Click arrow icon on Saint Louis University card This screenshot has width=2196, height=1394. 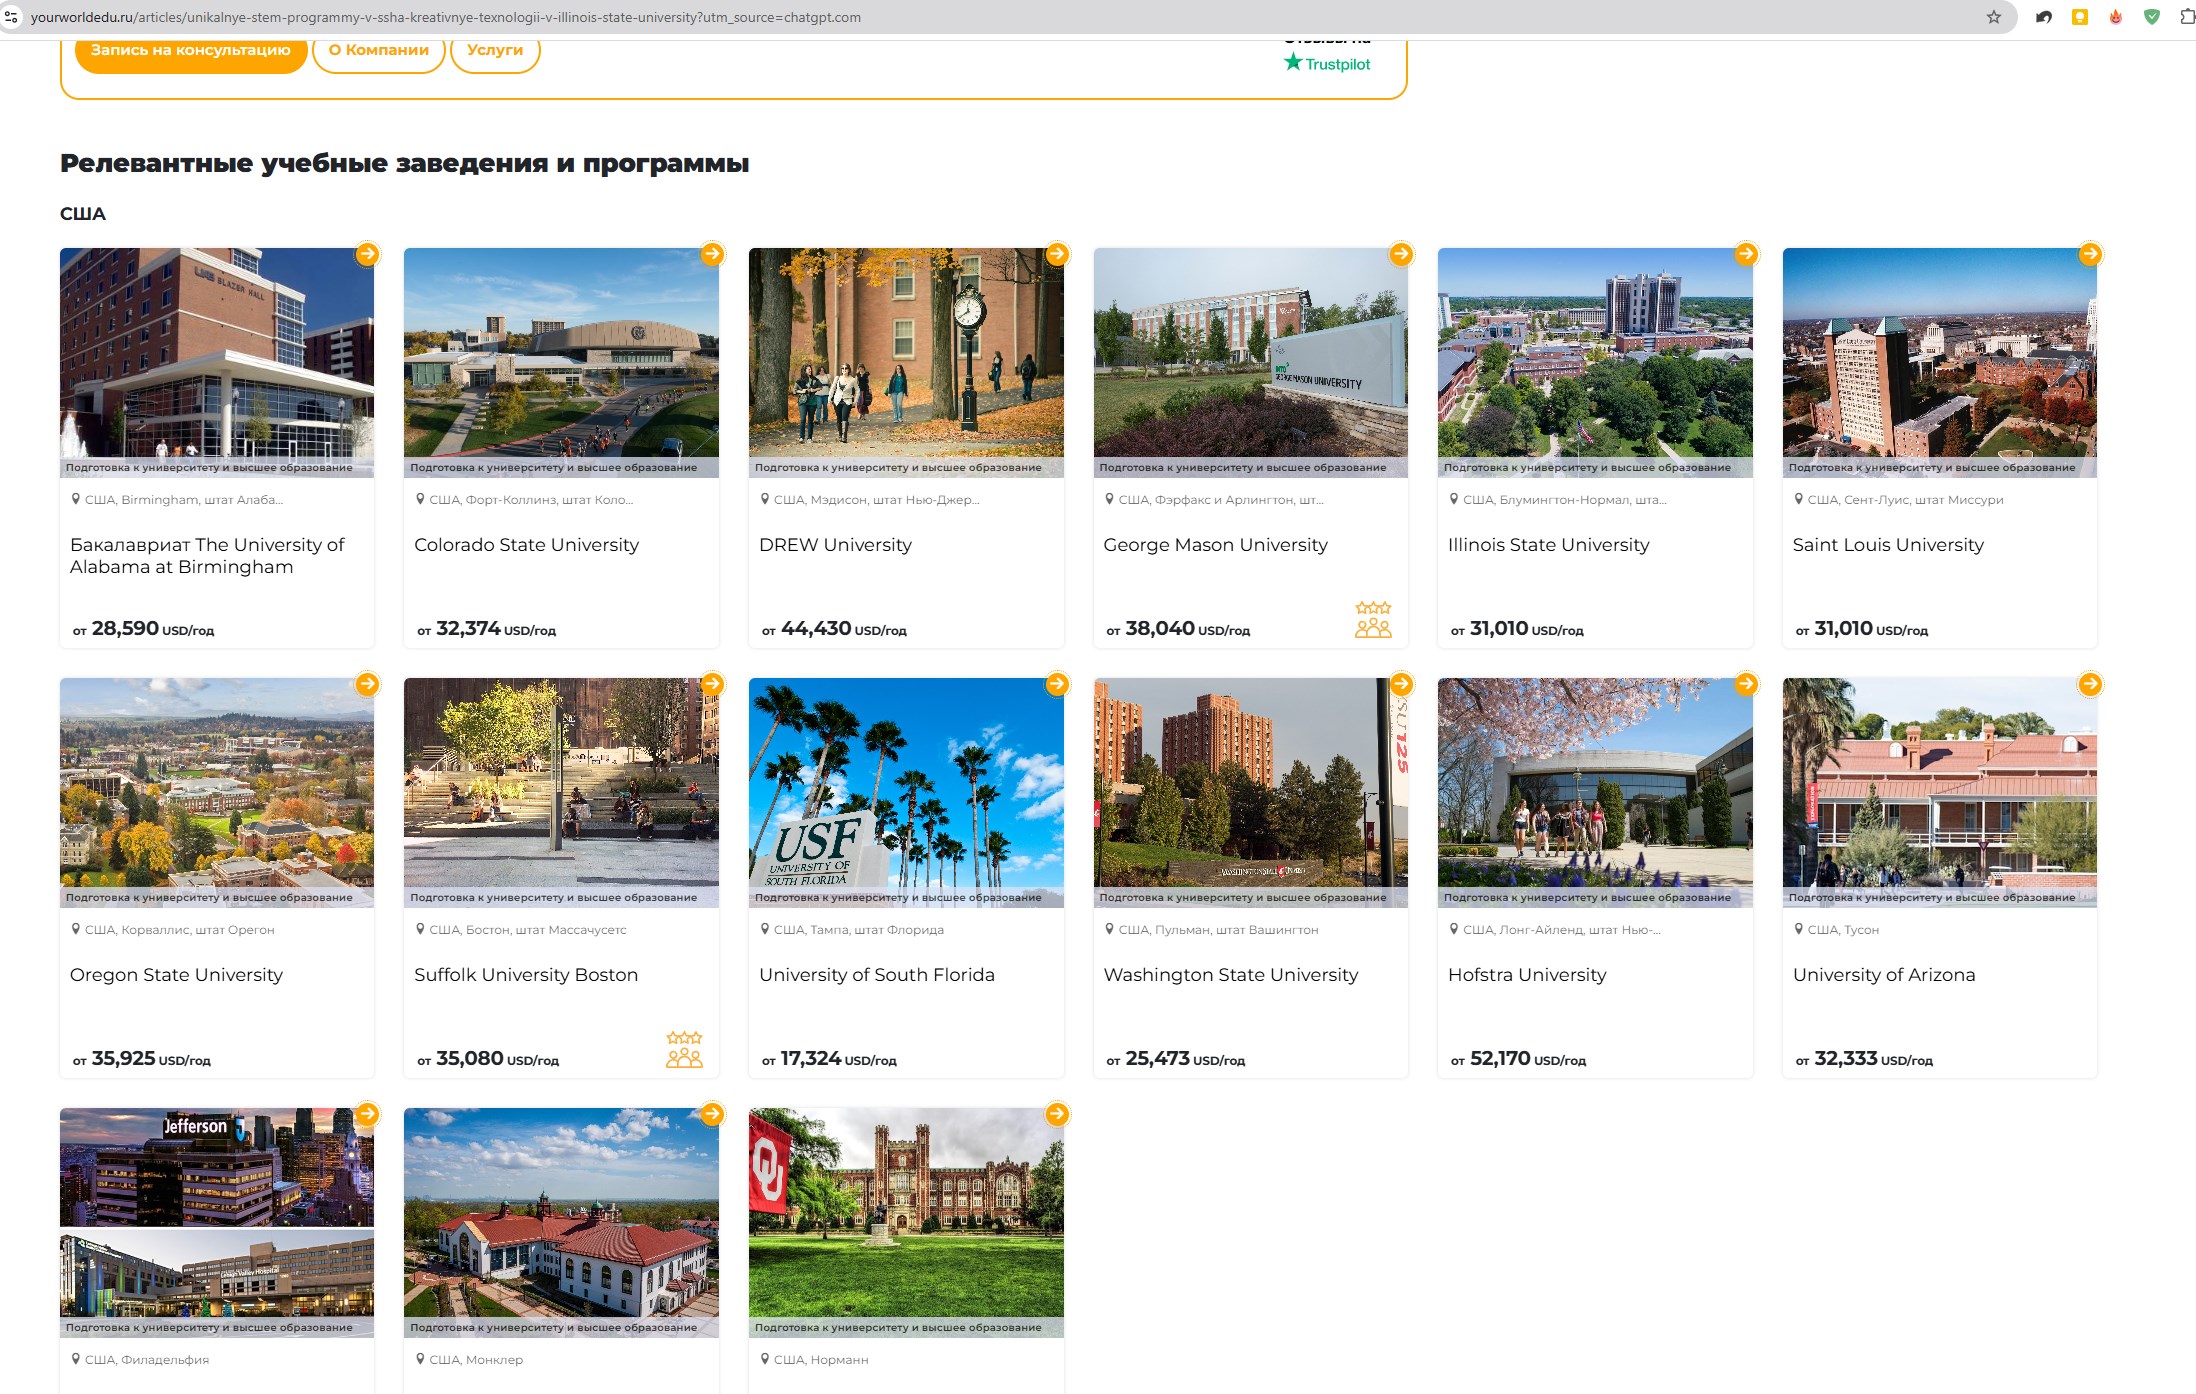2090,254
